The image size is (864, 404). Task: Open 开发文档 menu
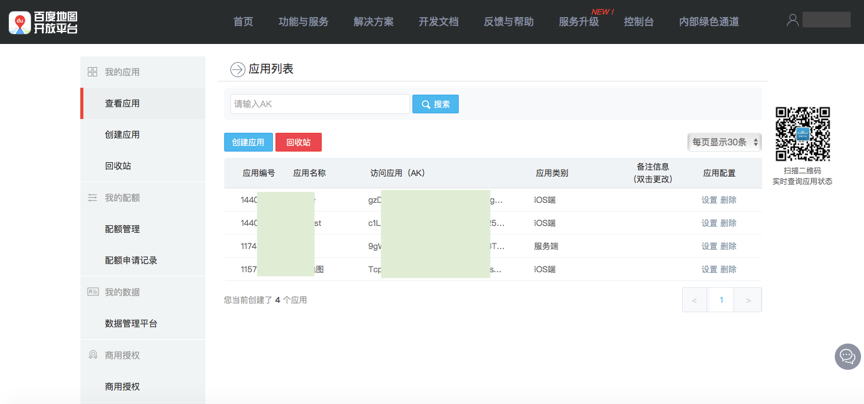(439, 22)
